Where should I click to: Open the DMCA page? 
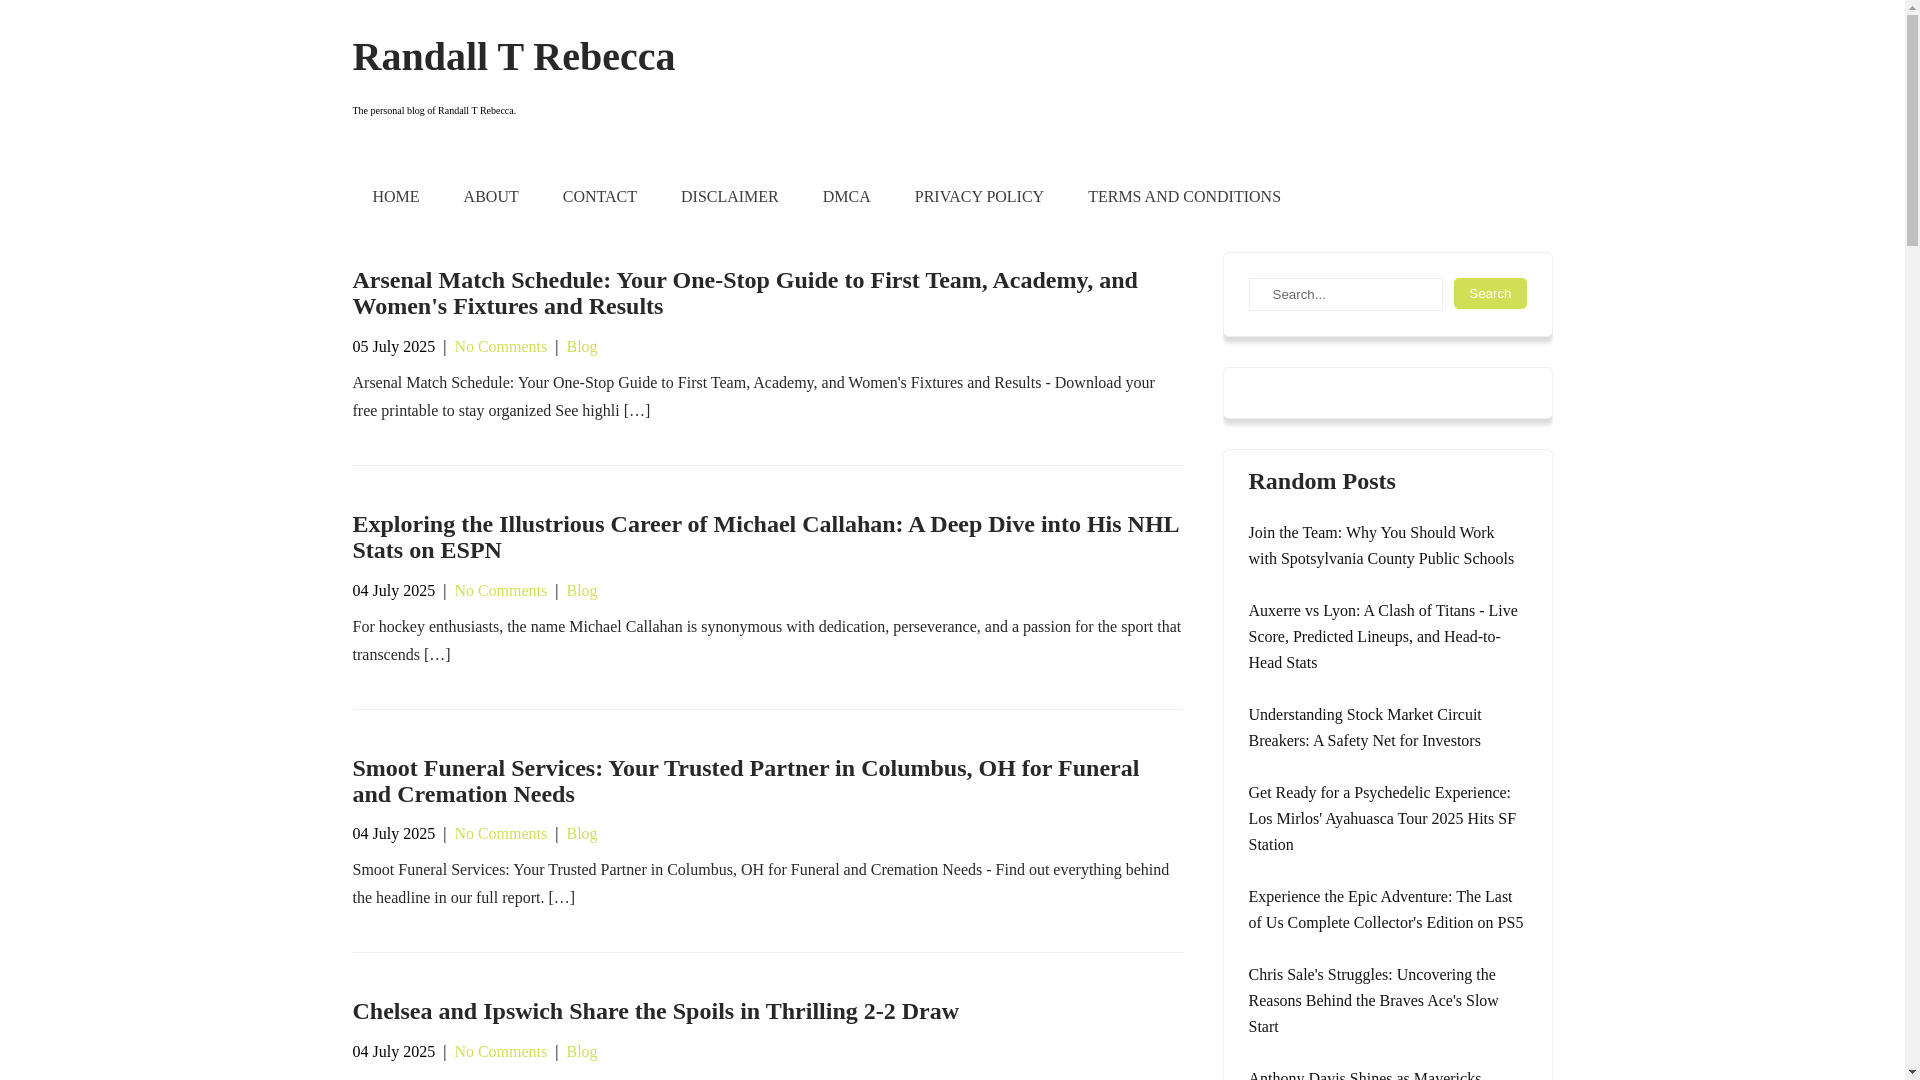(847, 197)
